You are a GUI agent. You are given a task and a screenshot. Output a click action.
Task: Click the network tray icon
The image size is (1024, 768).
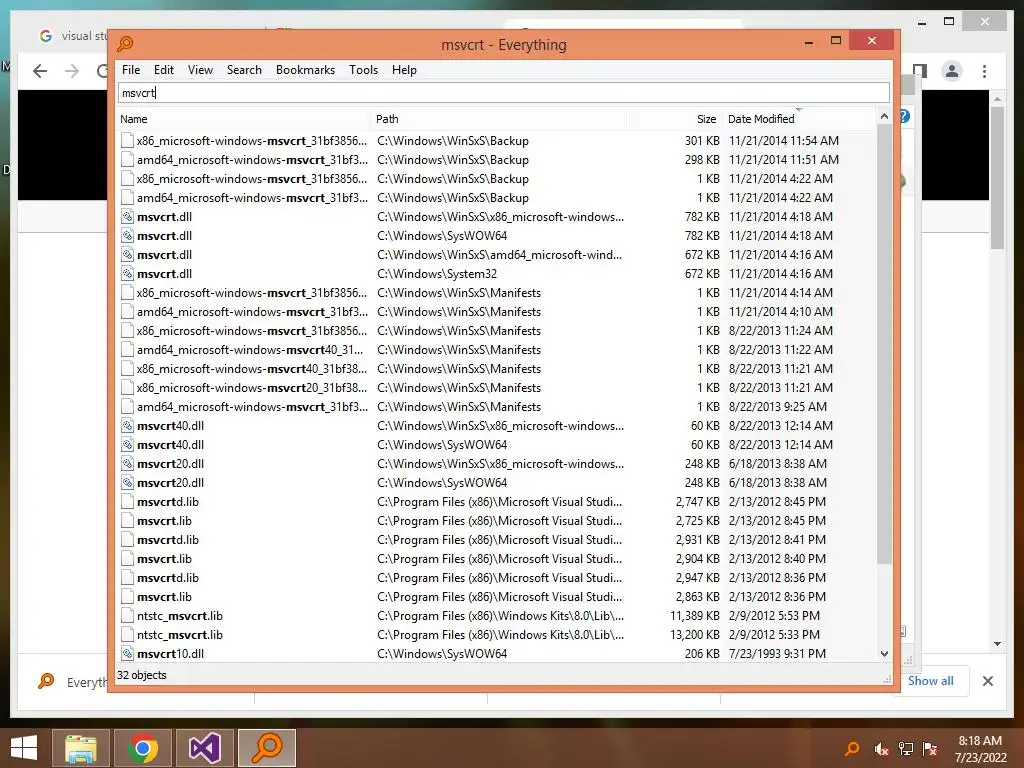tap(906, 749)
